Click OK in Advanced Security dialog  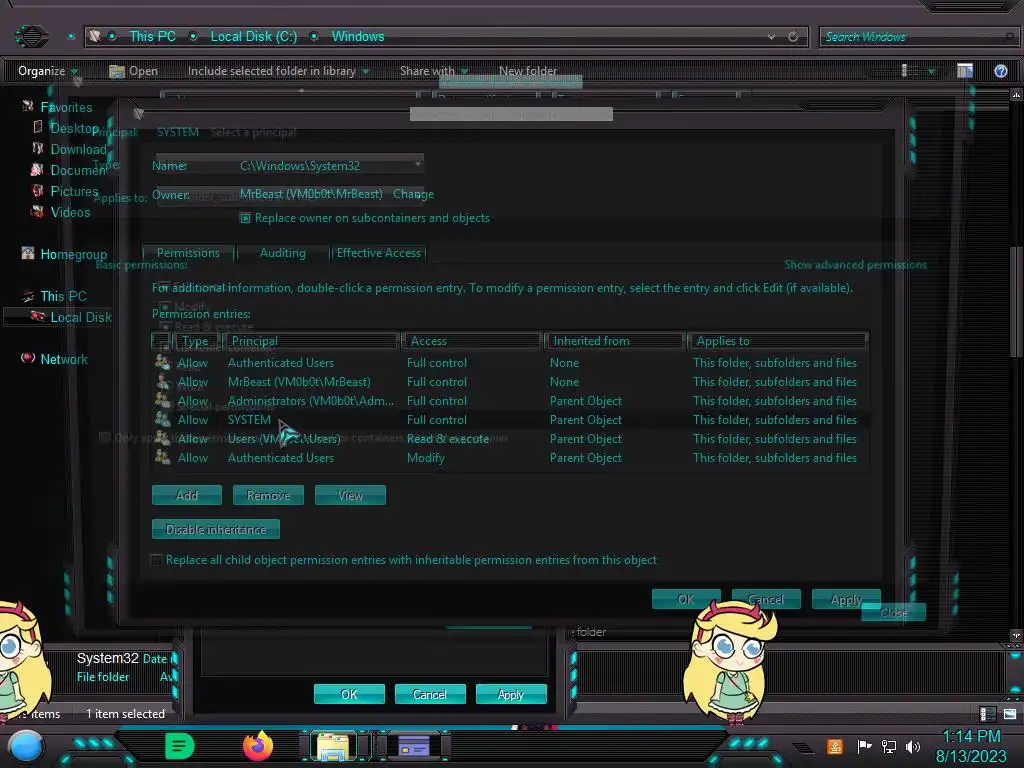(686, 599)
